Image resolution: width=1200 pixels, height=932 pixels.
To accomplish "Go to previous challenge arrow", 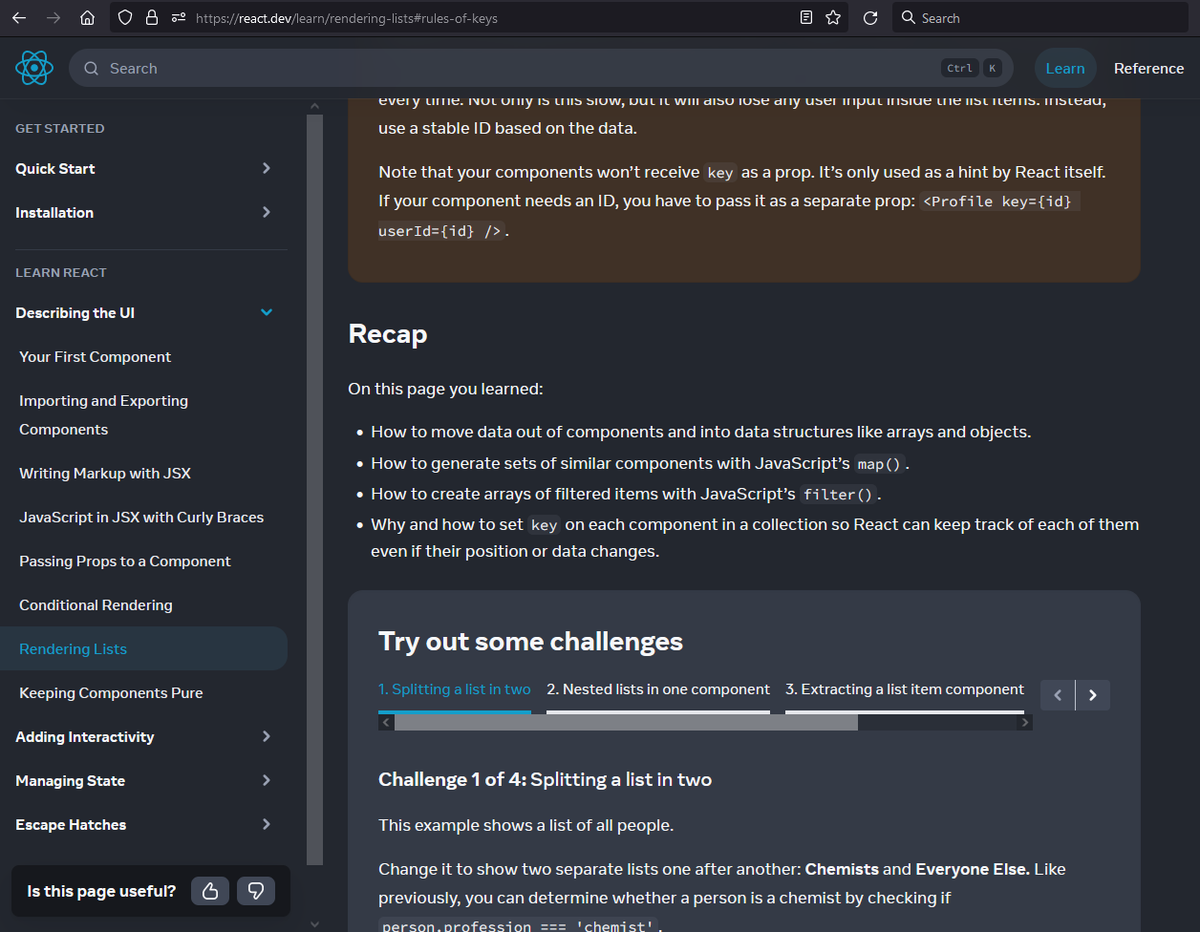I will click(x=1058, y=695).
